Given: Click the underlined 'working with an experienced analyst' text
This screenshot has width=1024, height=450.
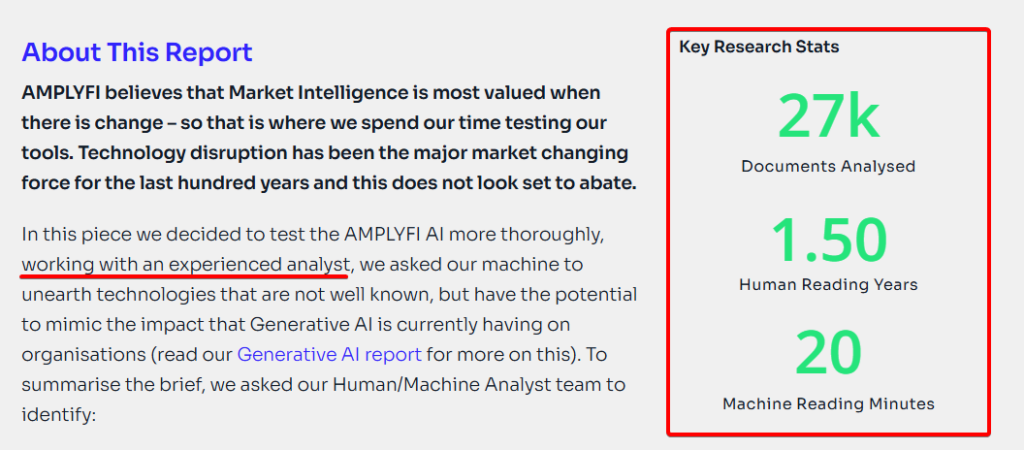Looking at the screenshot, I should click(186, 265).
